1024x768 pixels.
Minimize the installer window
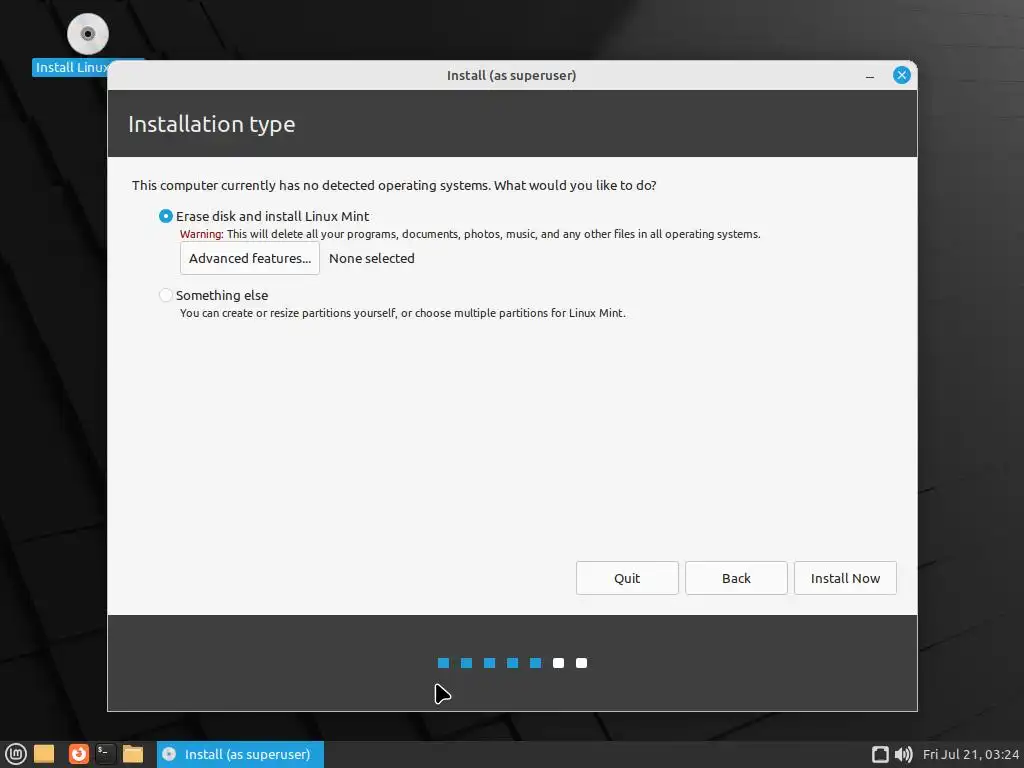click(870, 76)
